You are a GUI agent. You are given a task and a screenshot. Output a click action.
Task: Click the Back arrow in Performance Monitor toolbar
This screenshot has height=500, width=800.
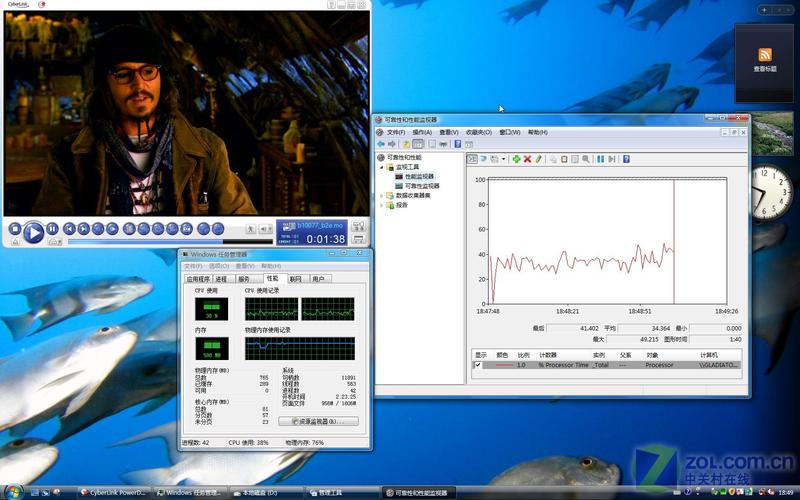381,144
